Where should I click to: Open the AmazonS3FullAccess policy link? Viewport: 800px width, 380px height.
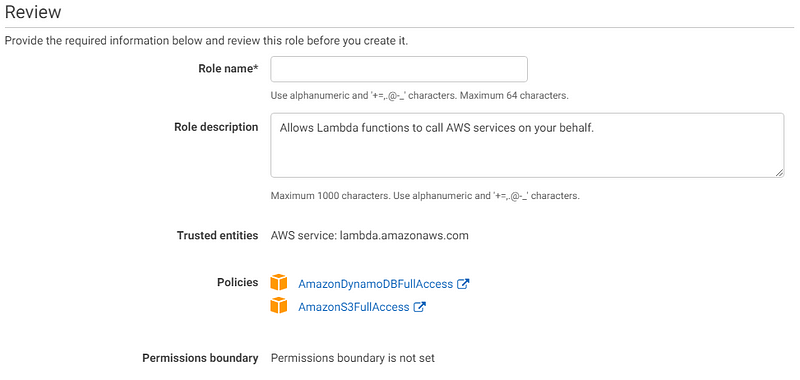click(x=354, y=307)
